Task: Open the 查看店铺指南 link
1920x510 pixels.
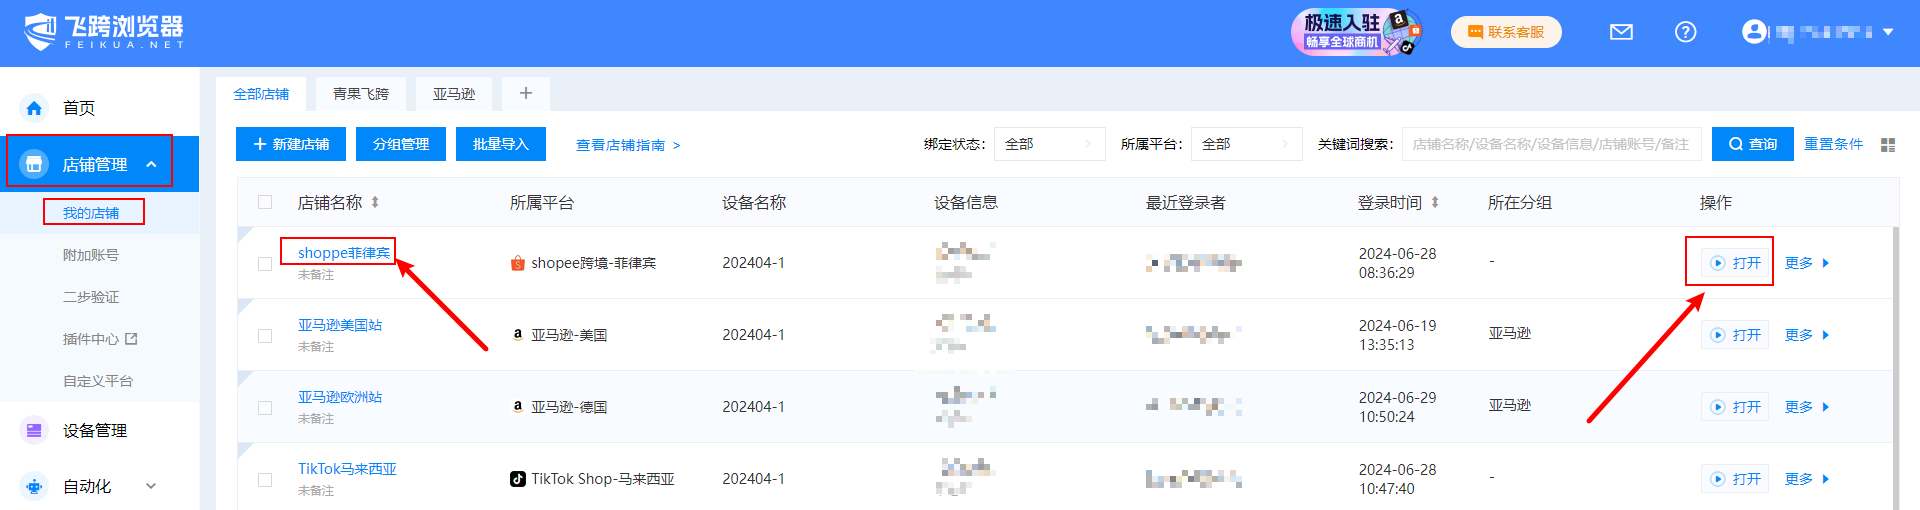Action: pyautogui.click(x=627, y=145)
